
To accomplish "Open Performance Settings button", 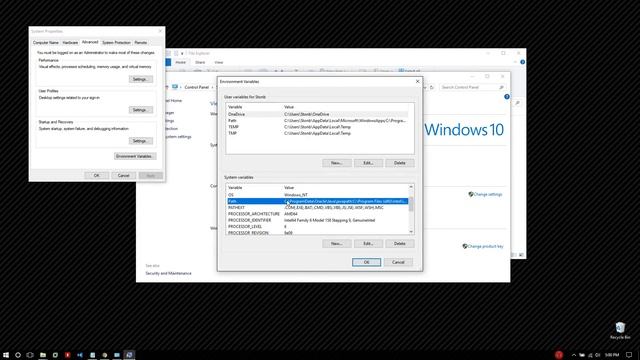I will click(141, 79).
